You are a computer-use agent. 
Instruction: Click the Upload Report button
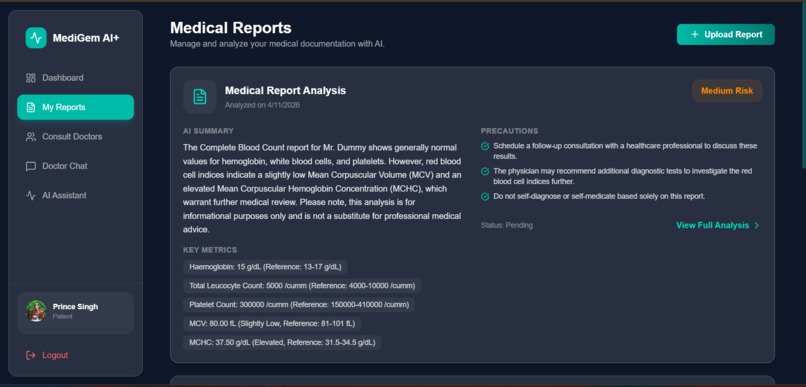coord(725,34)
